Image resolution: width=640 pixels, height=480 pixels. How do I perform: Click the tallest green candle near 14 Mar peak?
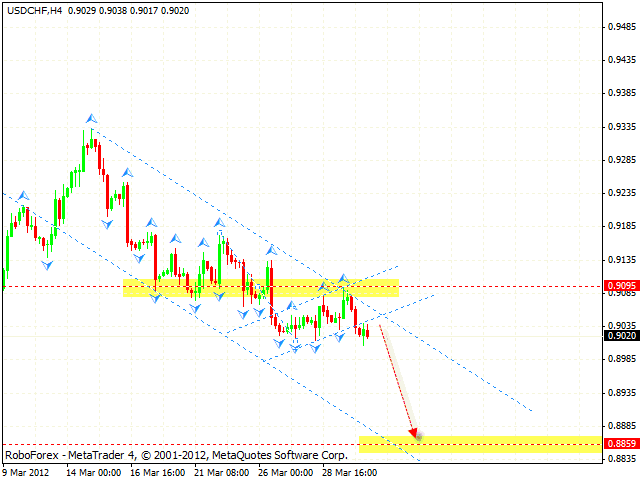(x=84, y=158)
